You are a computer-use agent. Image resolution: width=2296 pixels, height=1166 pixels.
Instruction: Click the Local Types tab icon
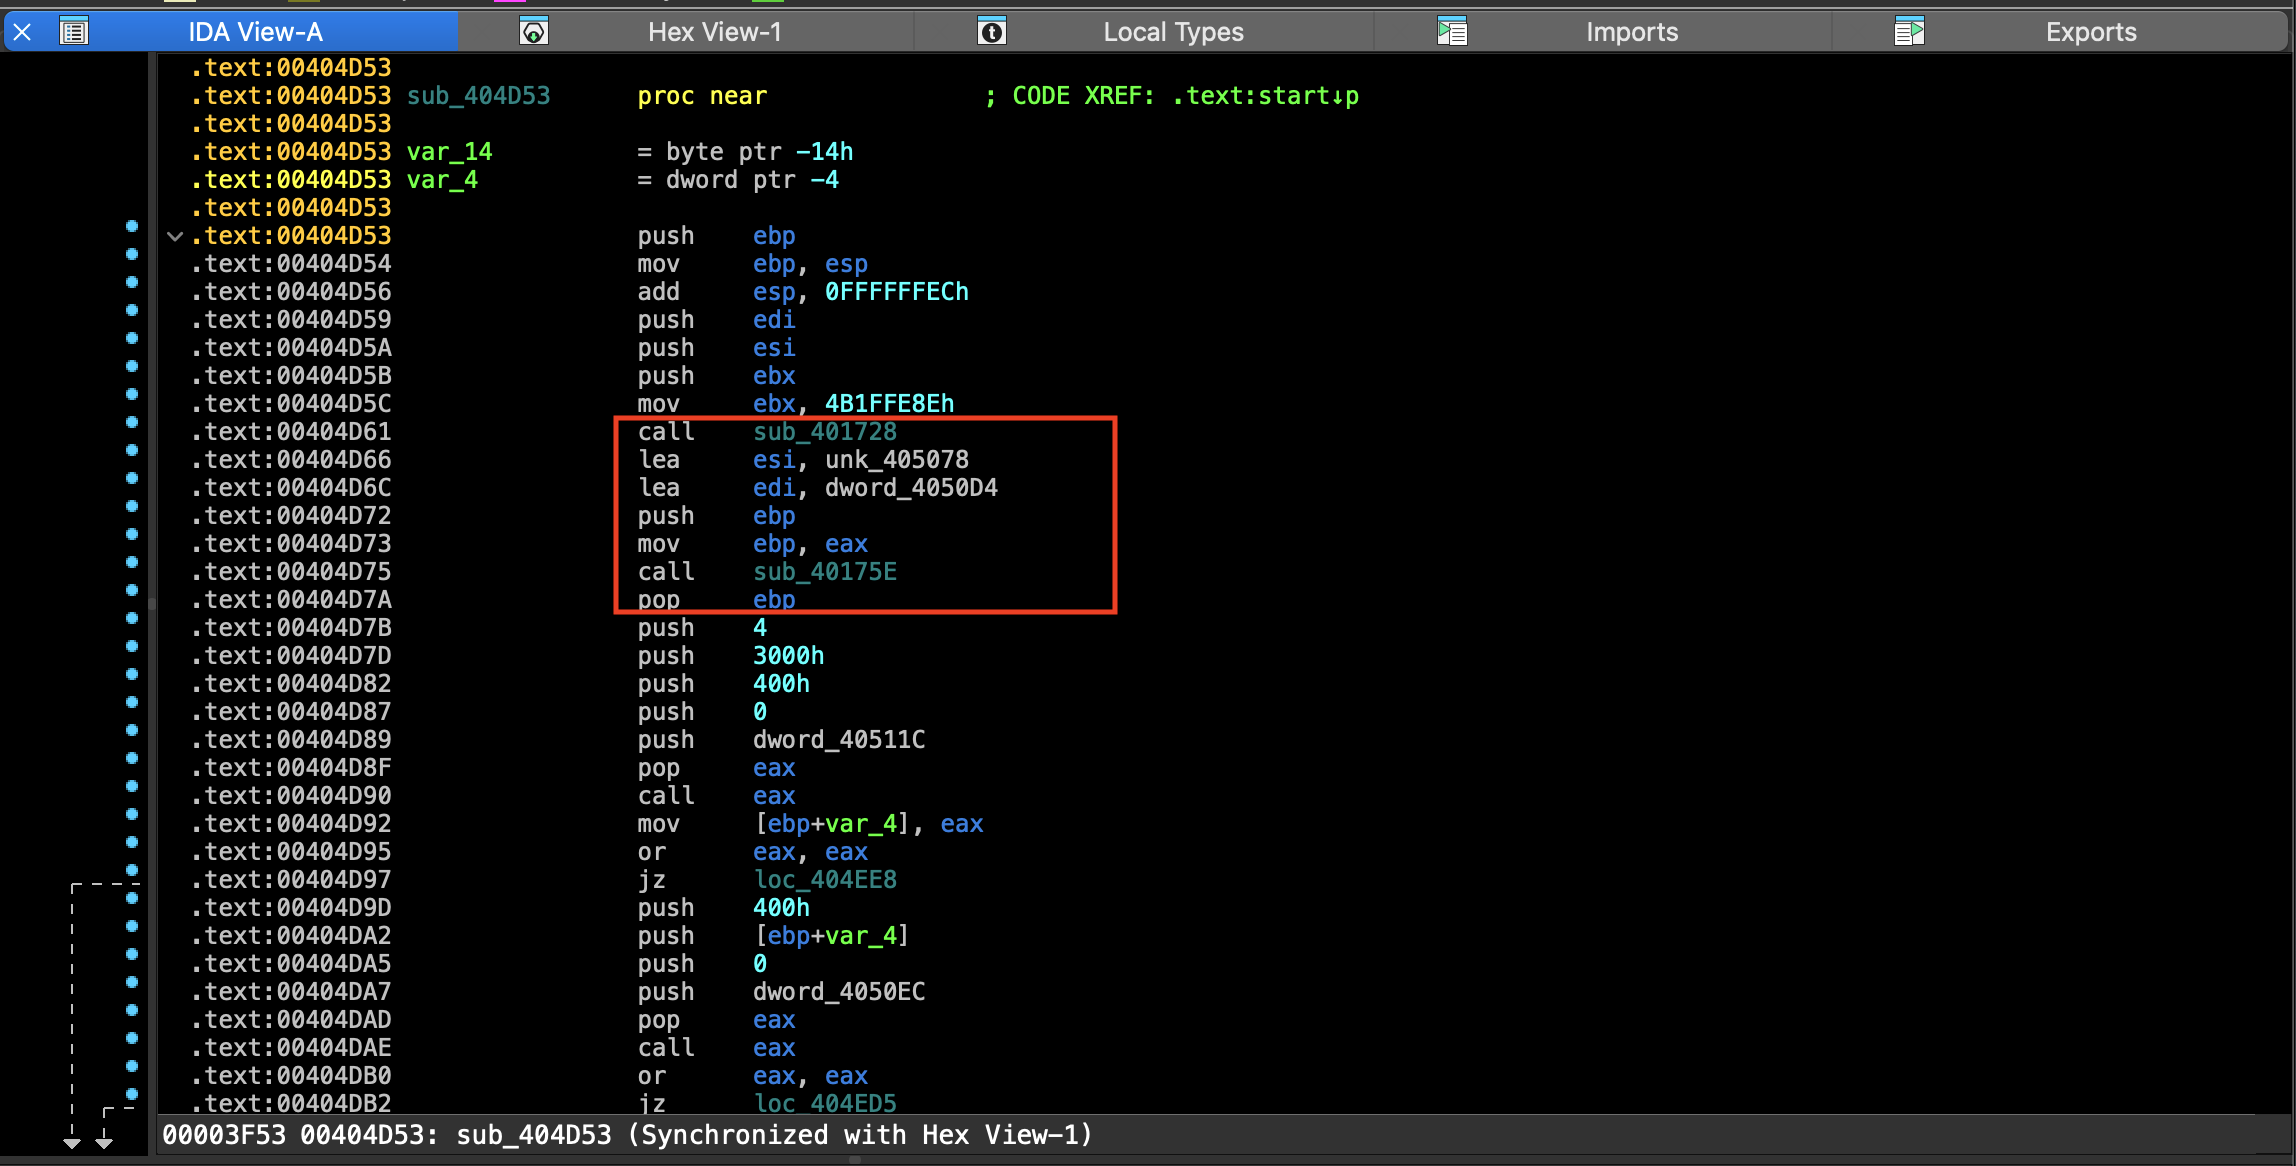coord(991,32)
